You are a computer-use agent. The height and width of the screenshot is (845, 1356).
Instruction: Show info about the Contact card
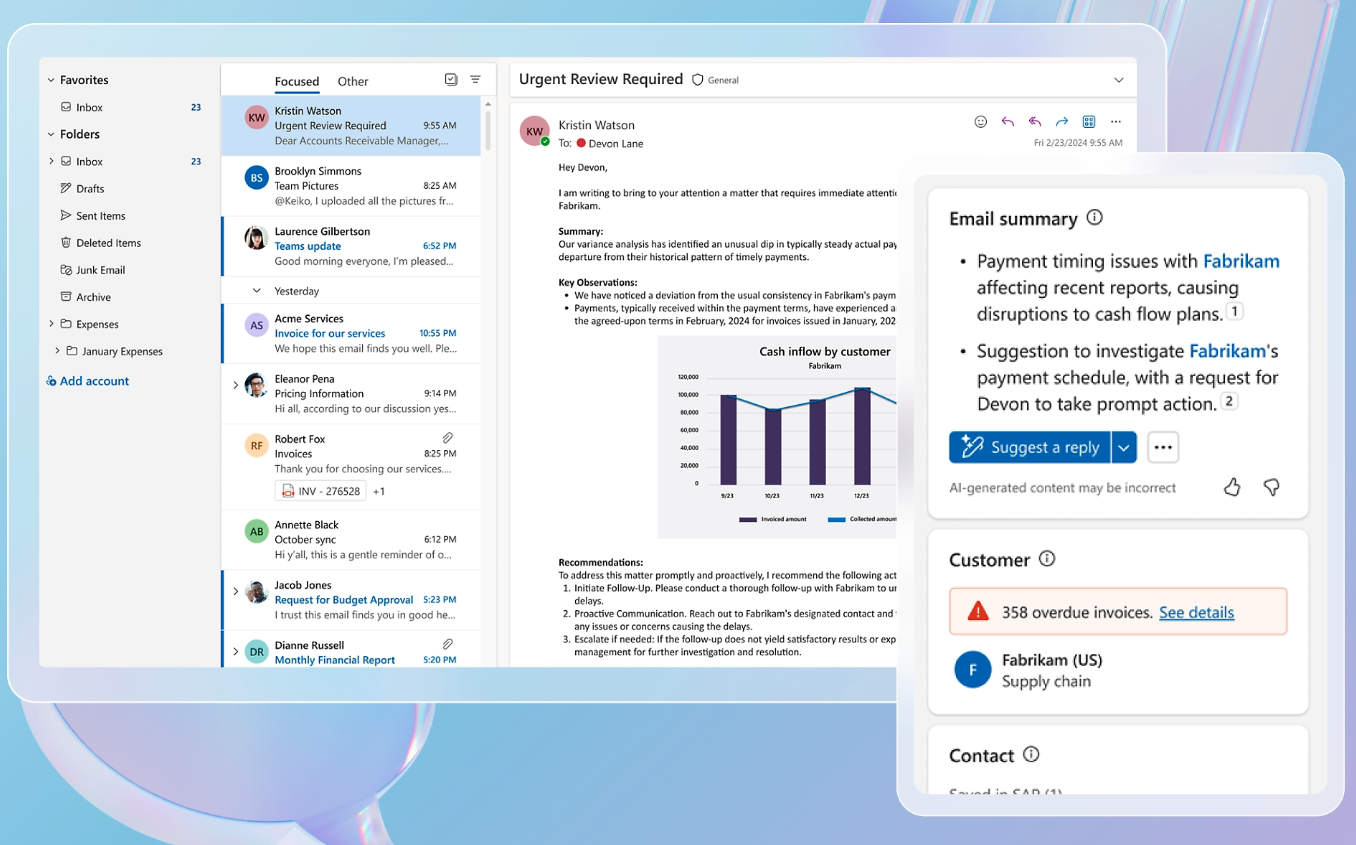[x=1031, y=755]
